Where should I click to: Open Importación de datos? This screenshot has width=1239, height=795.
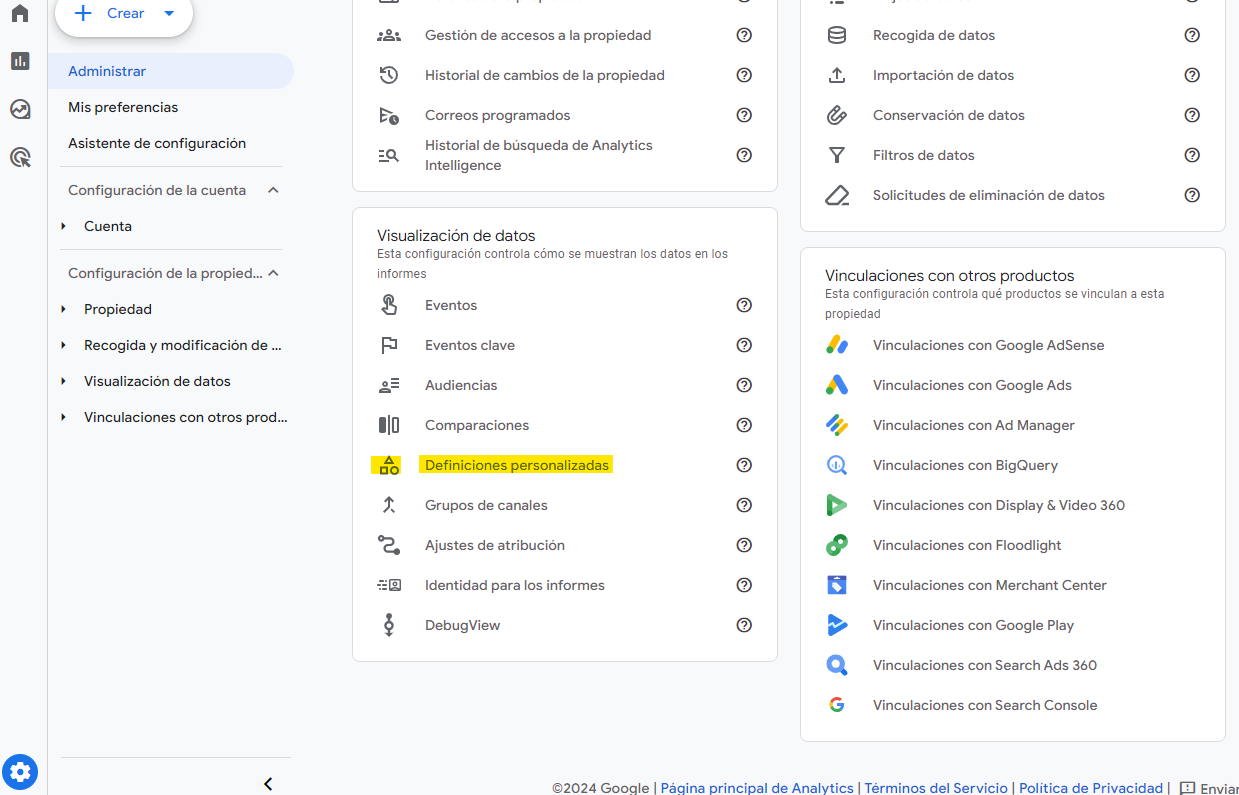tap(943, 75)
